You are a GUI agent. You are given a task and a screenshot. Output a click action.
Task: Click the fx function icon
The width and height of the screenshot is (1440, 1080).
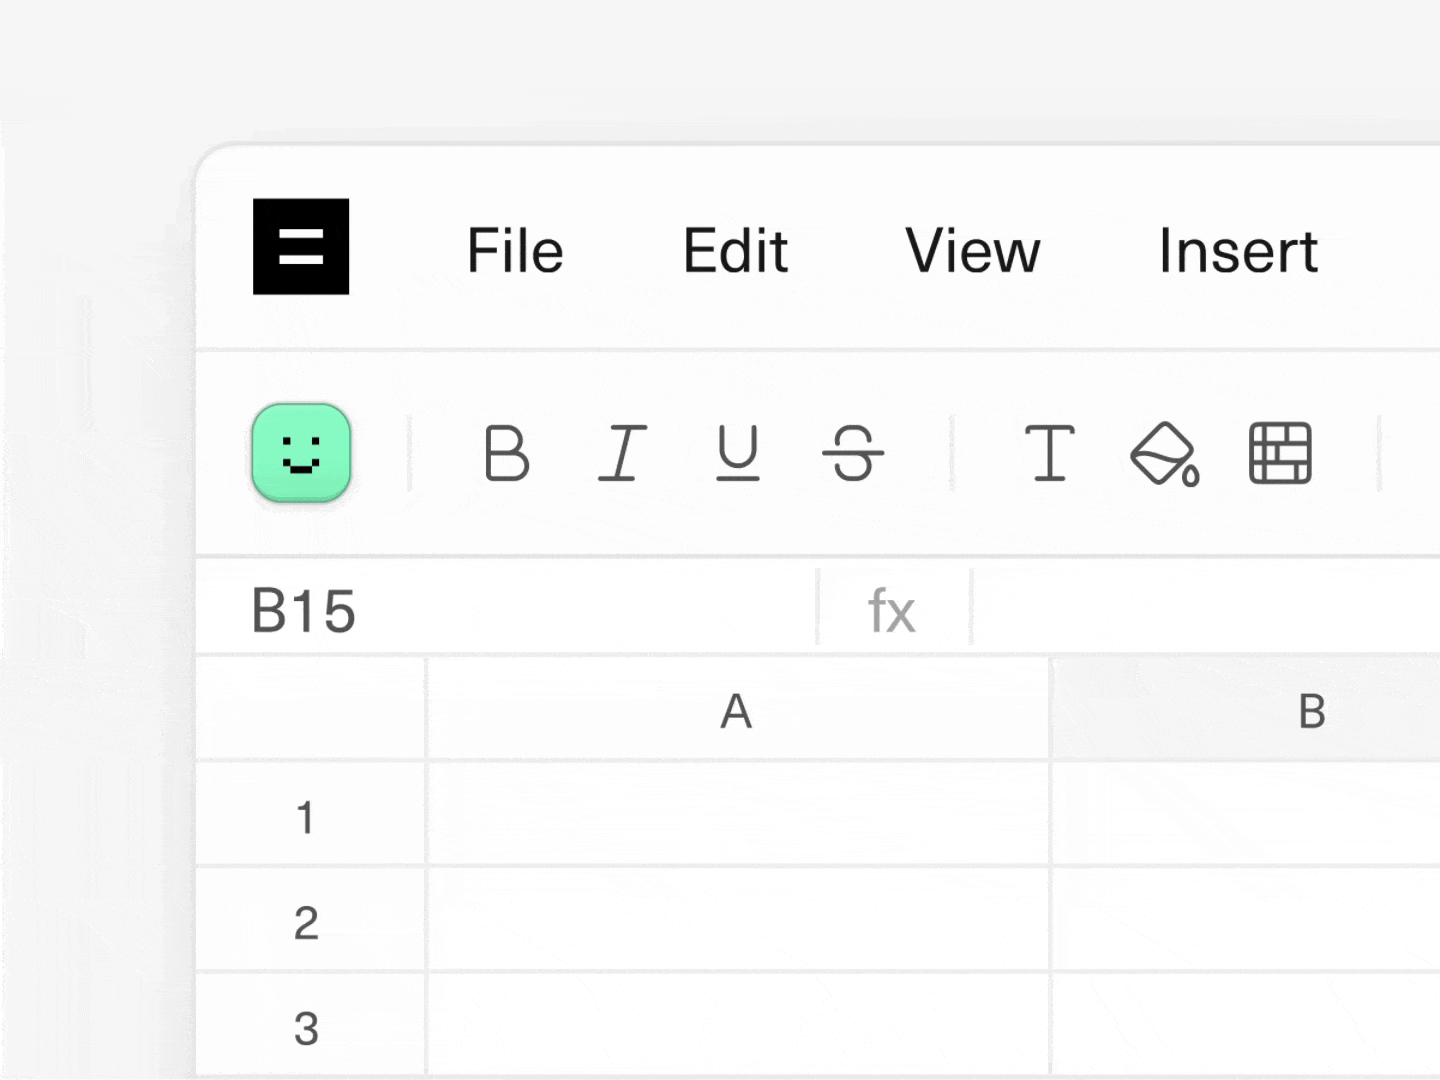pyautogui.click(x=892, y=610)
